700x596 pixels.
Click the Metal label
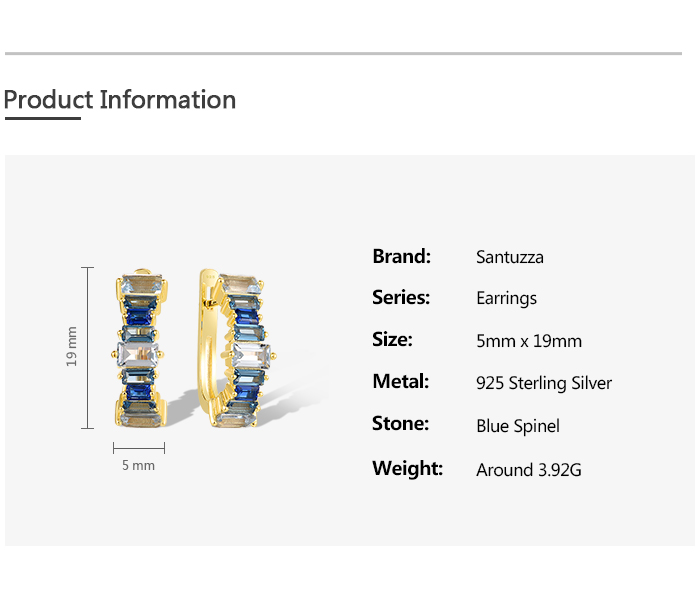pos(400,382)
